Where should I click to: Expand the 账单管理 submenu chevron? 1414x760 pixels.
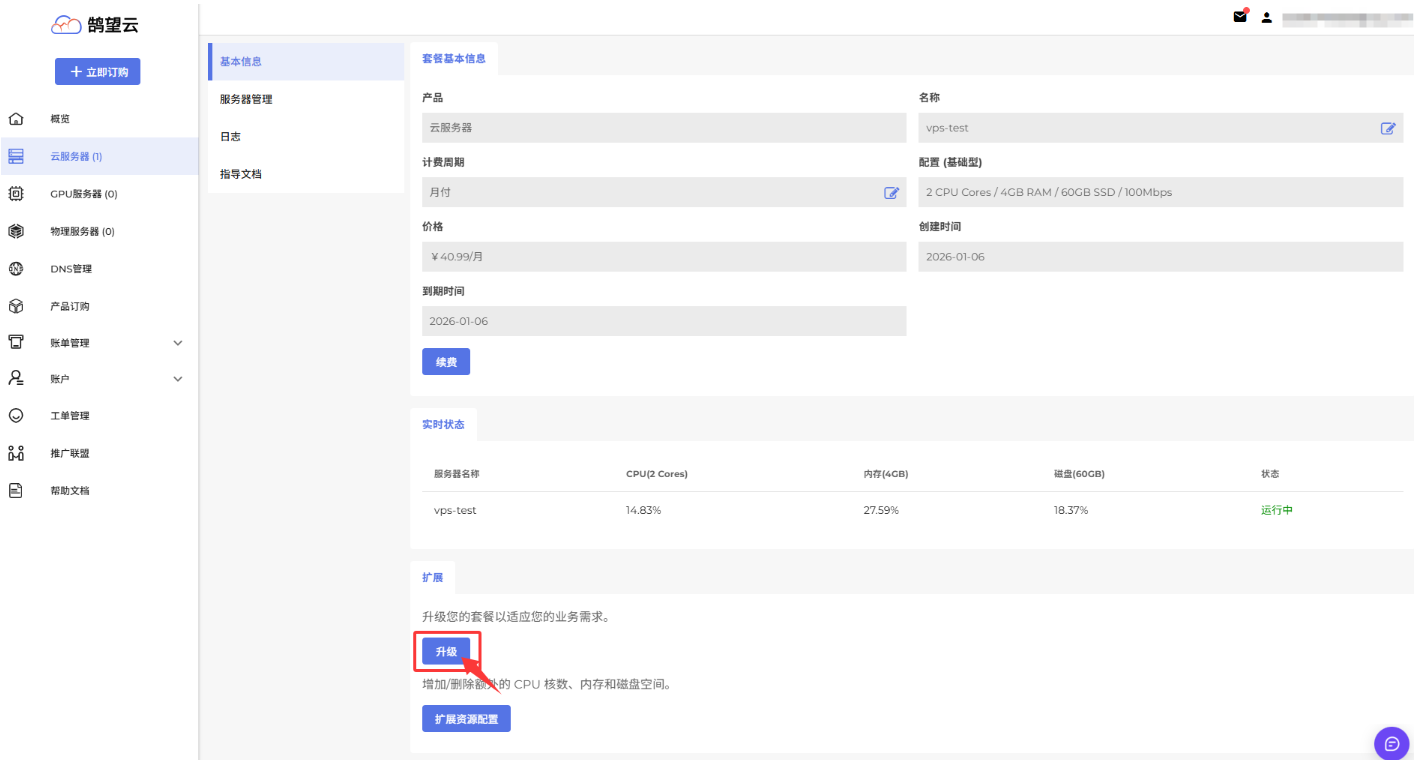coord(178,343)
